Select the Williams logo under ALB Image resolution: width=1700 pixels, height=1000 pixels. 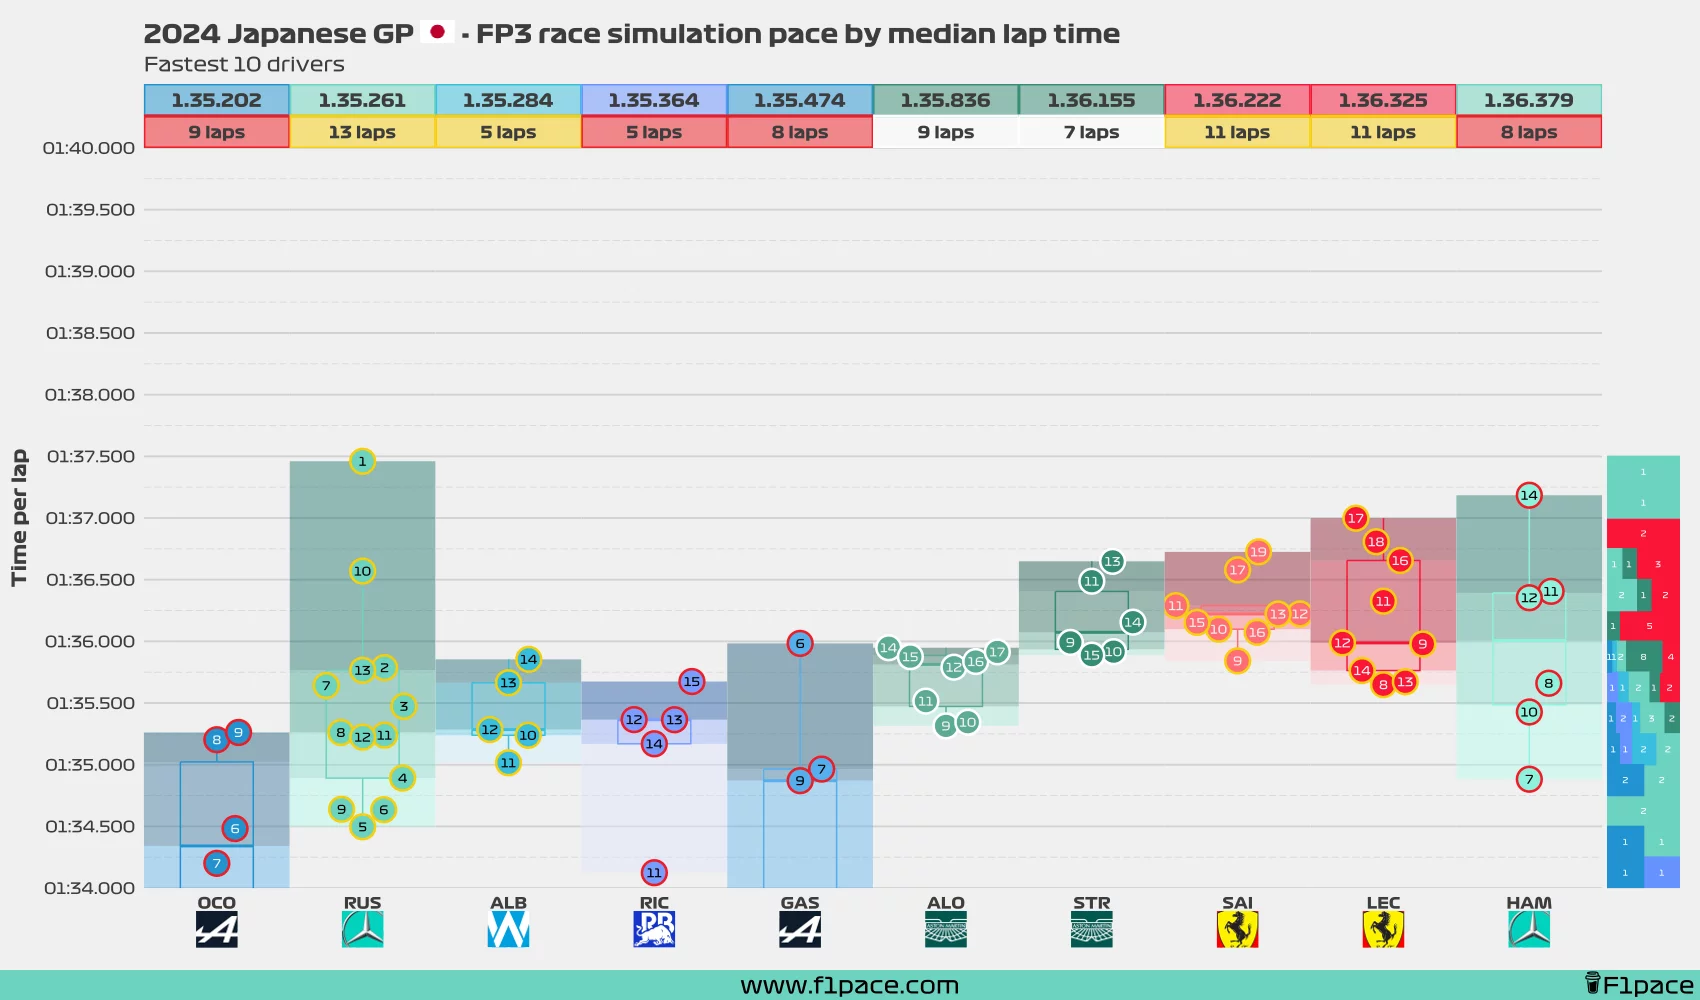508,927
